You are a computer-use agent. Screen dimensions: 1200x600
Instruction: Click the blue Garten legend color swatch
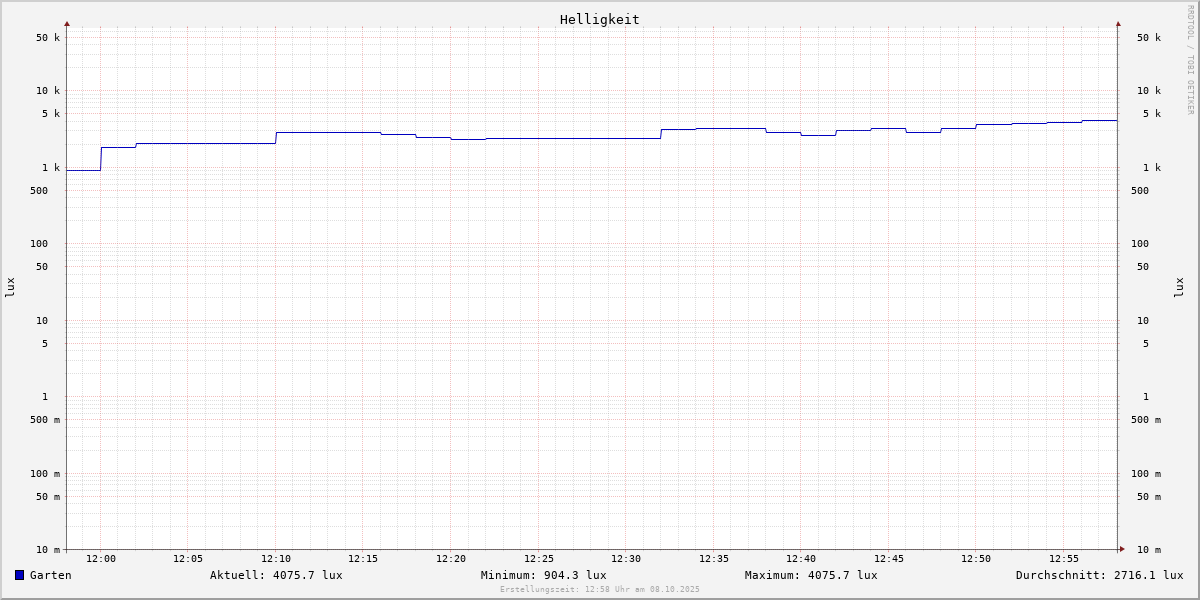19,575
